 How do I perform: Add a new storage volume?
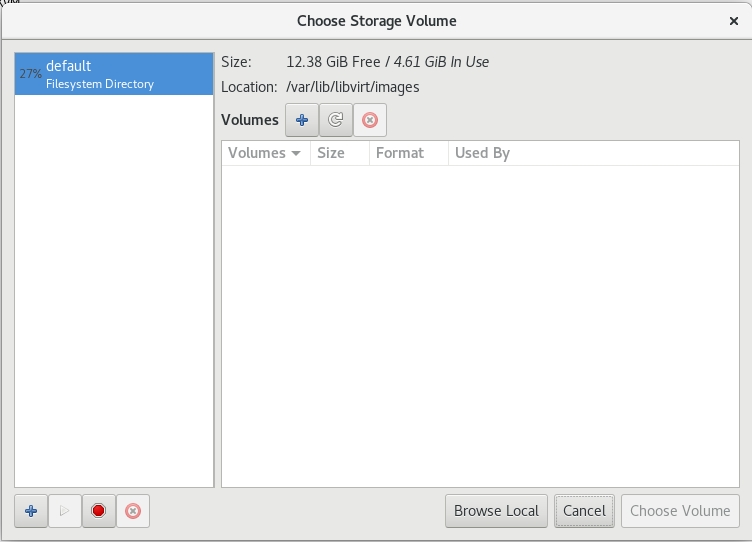[x=302, y=120]
